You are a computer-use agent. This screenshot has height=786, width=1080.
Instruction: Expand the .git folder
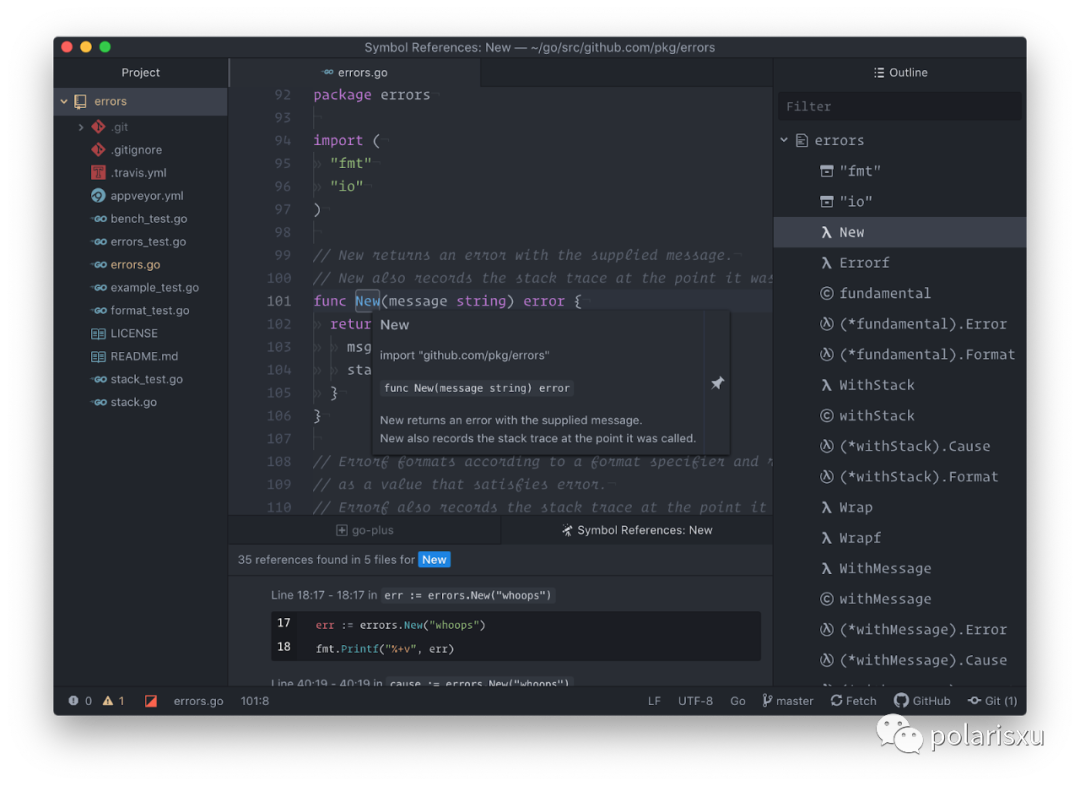(x=81, y=127)
